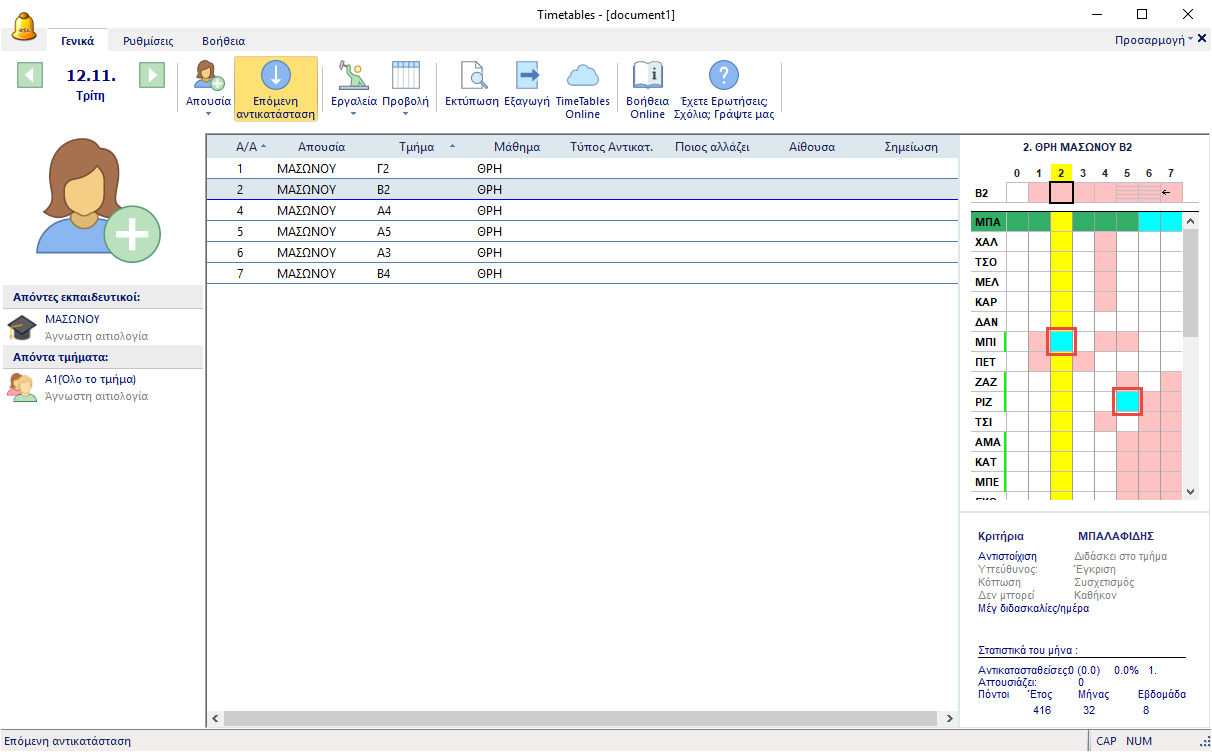Open the dropdown arrow under Προβολή
This screenshot has height=752, width=1212.
[405, 114]
